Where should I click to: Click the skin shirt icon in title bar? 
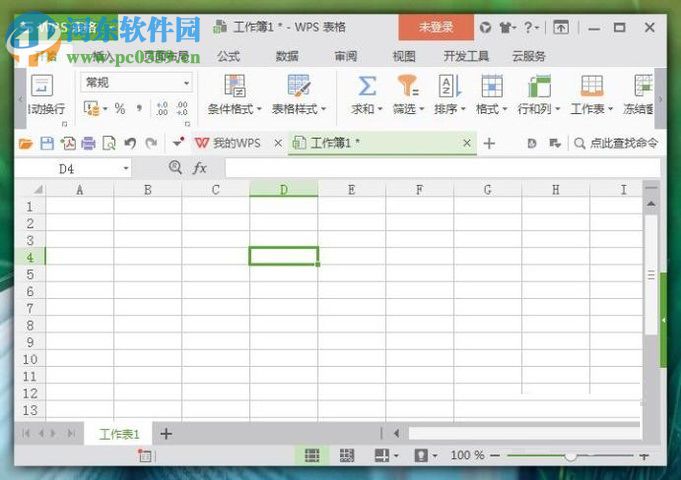click(505, 28)
